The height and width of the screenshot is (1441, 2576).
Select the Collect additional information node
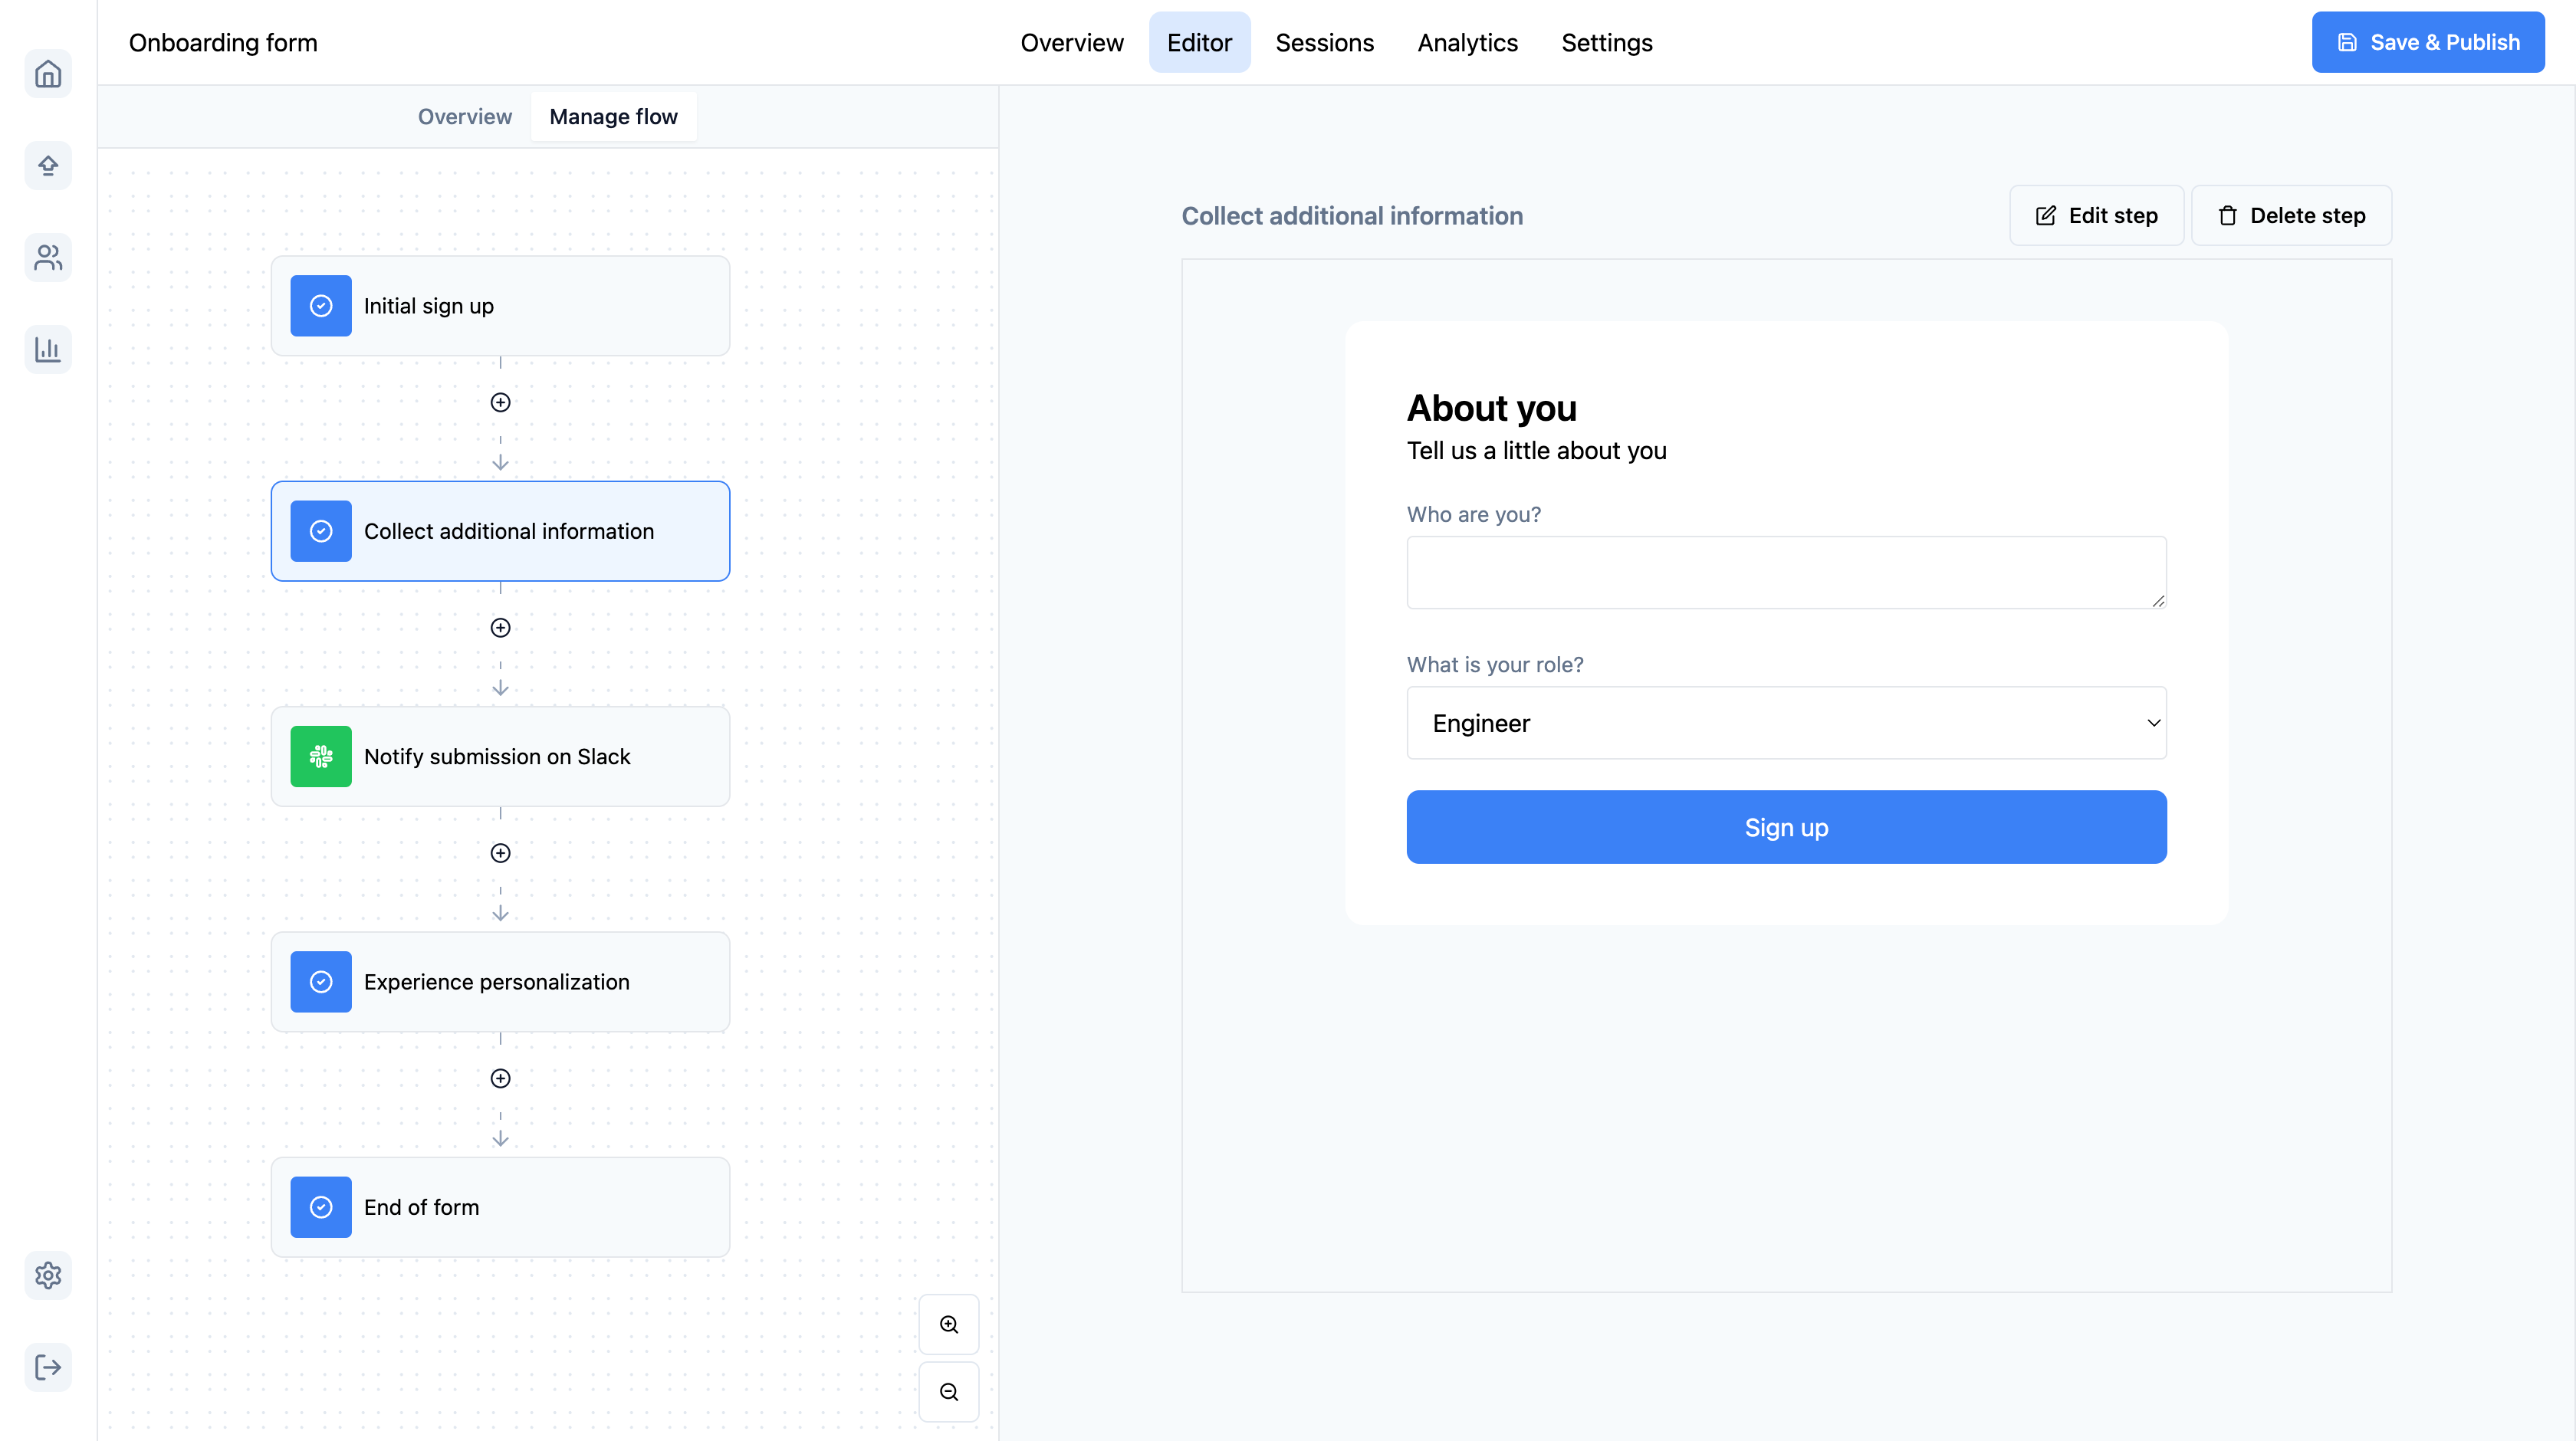[501, 531]
